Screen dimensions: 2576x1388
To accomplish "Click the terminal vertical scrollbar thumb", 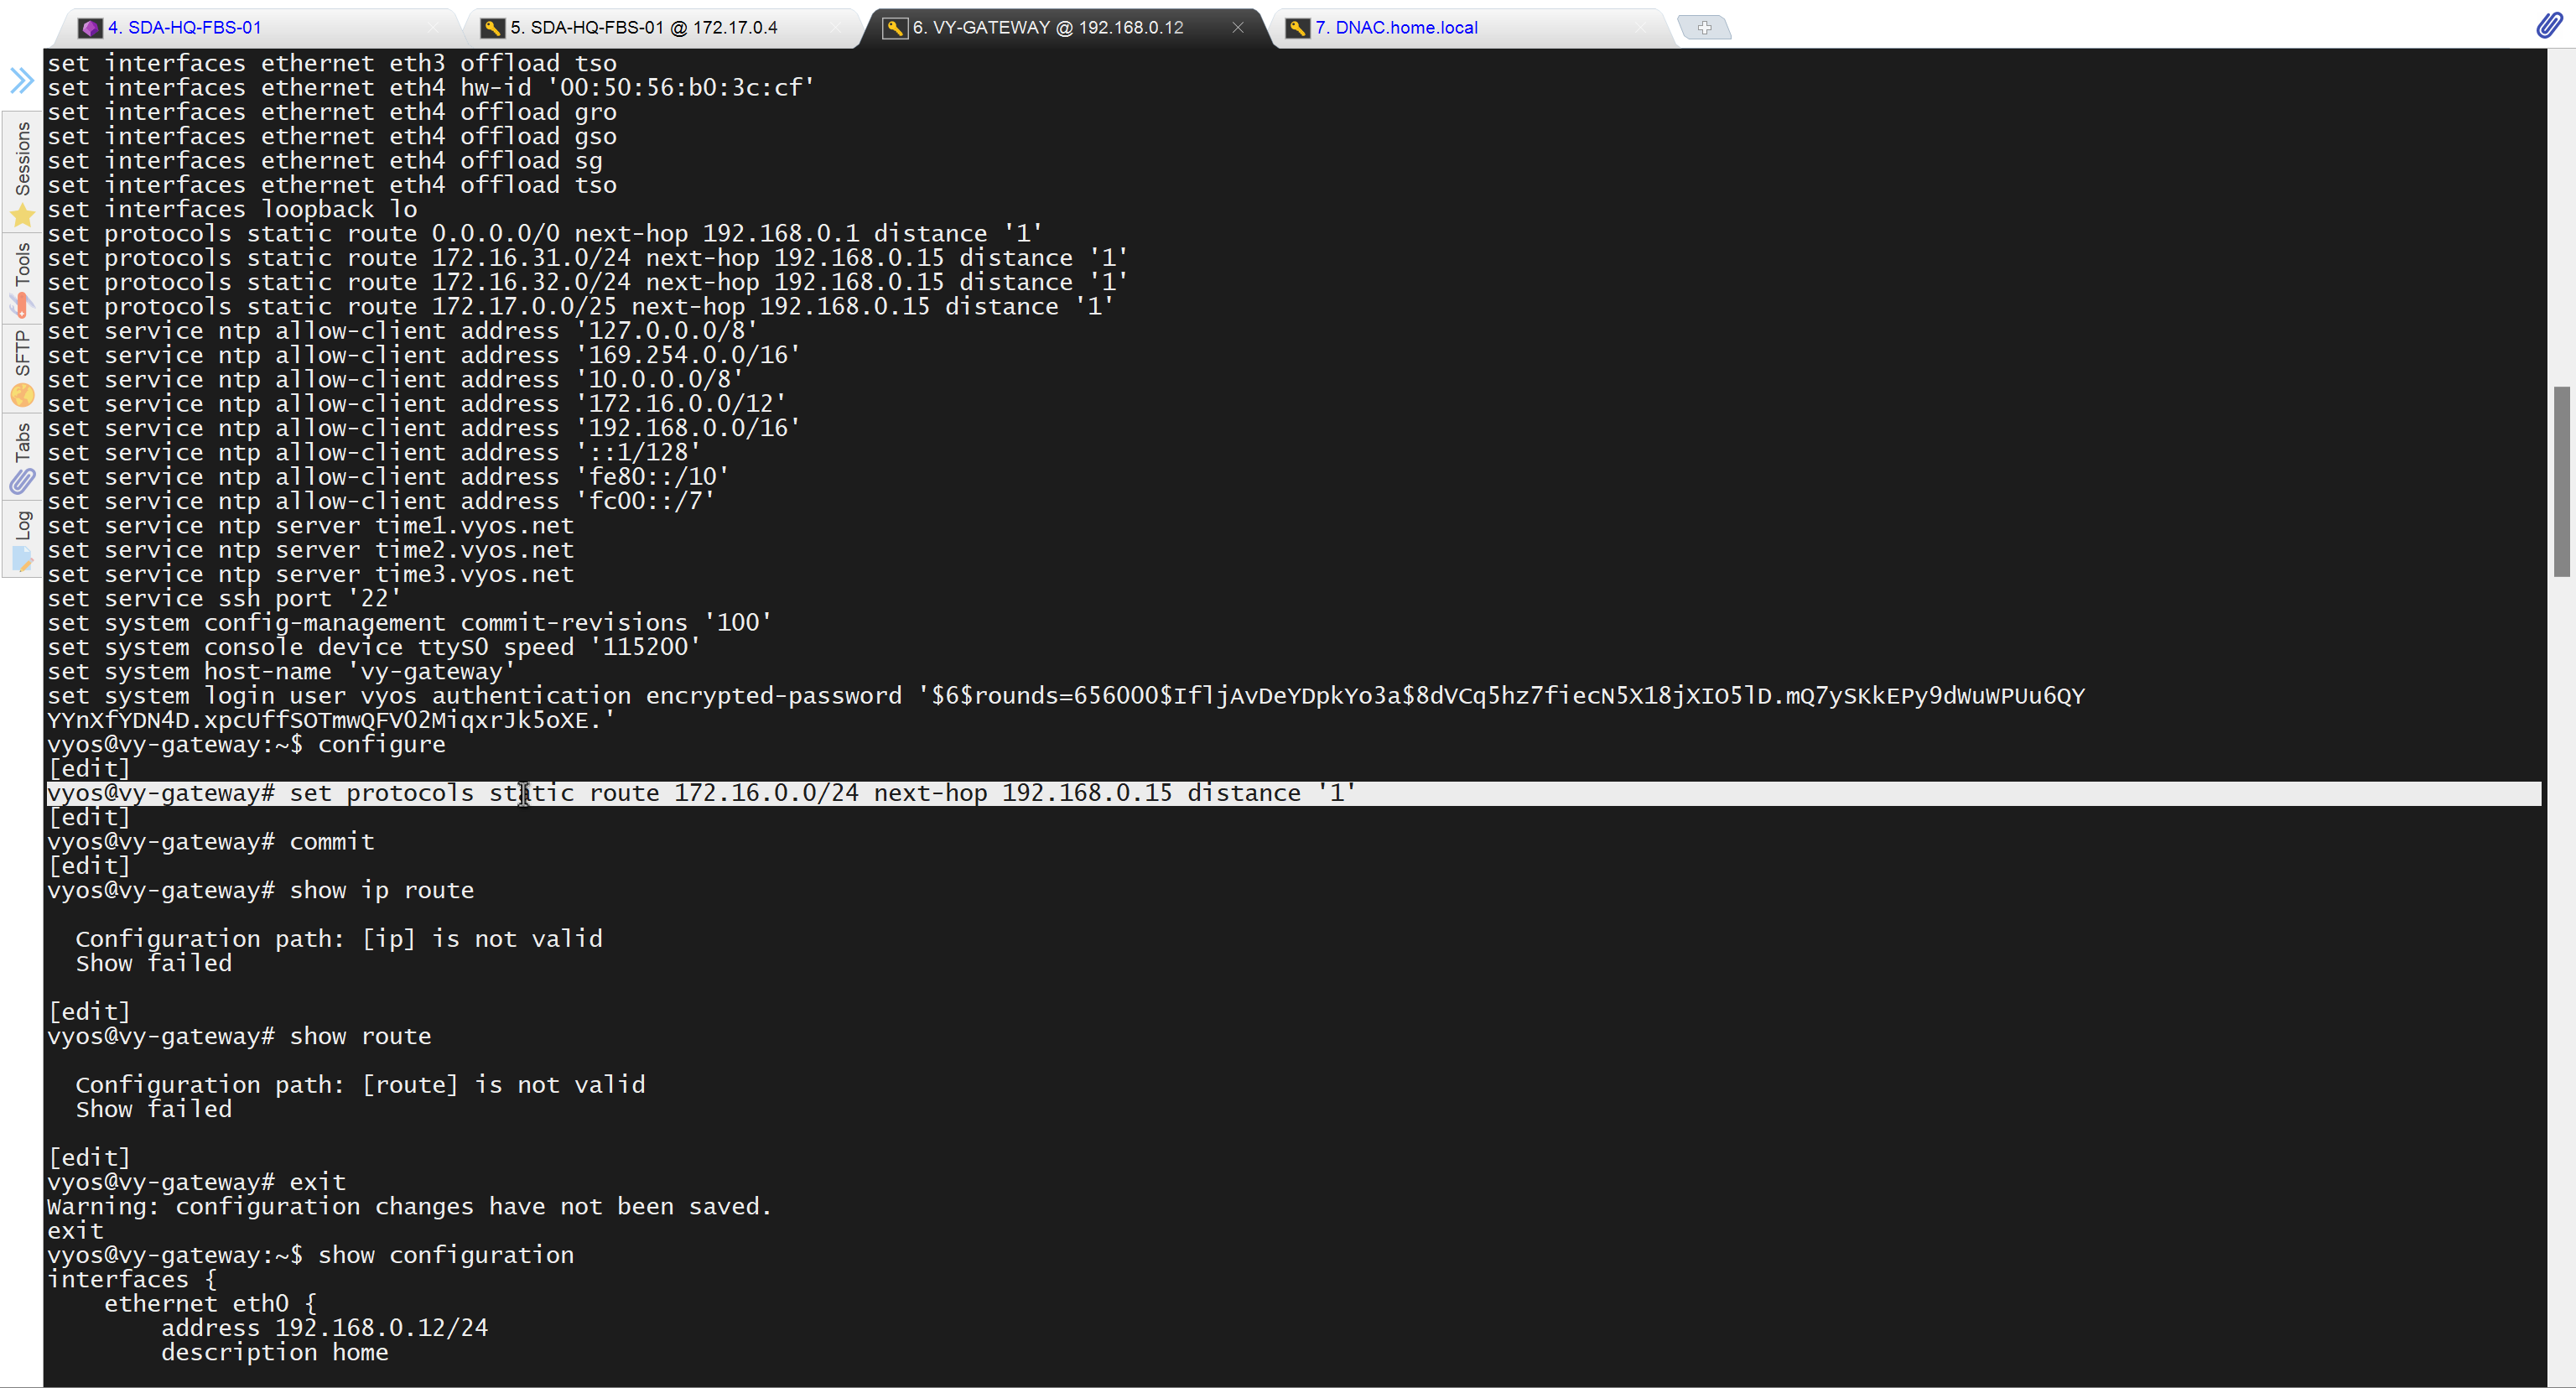I will pyautogui.click(x=2561, y=481).
